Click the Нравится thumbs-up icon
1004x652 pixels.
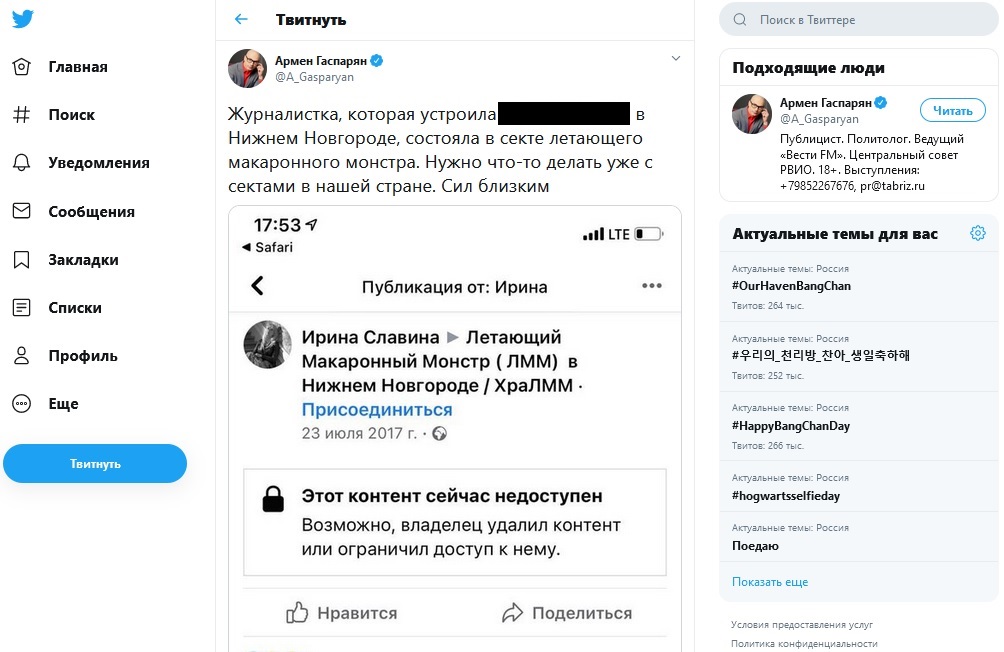(297, 613)
